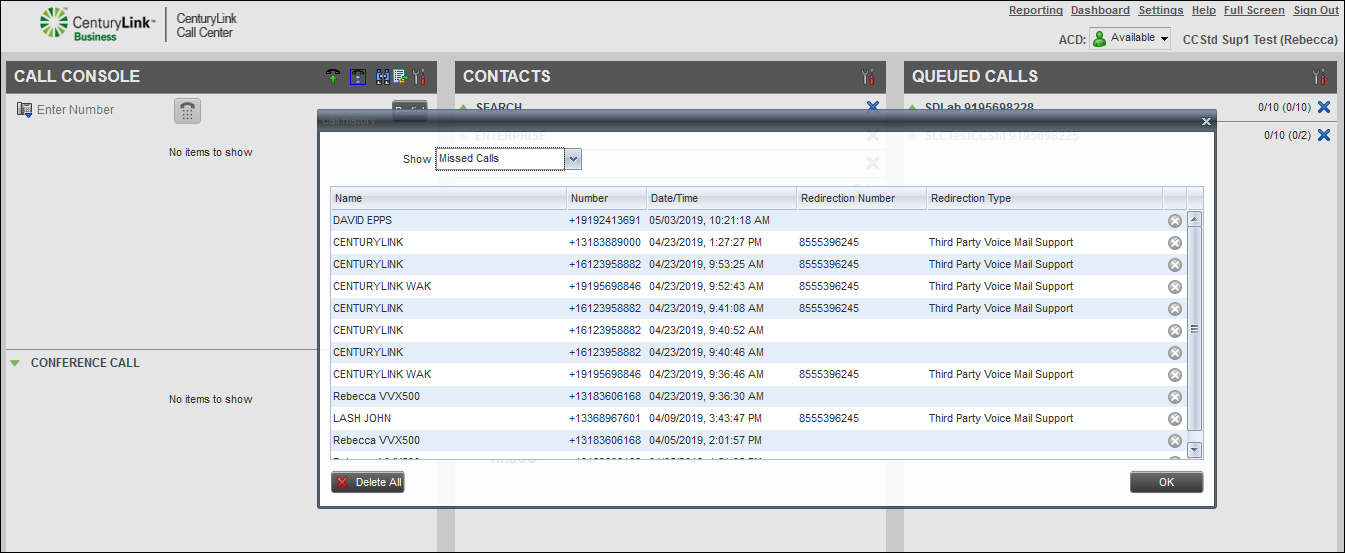1345x553 pixels.
Task: Open Queued Calls panel options wrench icon
Action: [1319, 77]
